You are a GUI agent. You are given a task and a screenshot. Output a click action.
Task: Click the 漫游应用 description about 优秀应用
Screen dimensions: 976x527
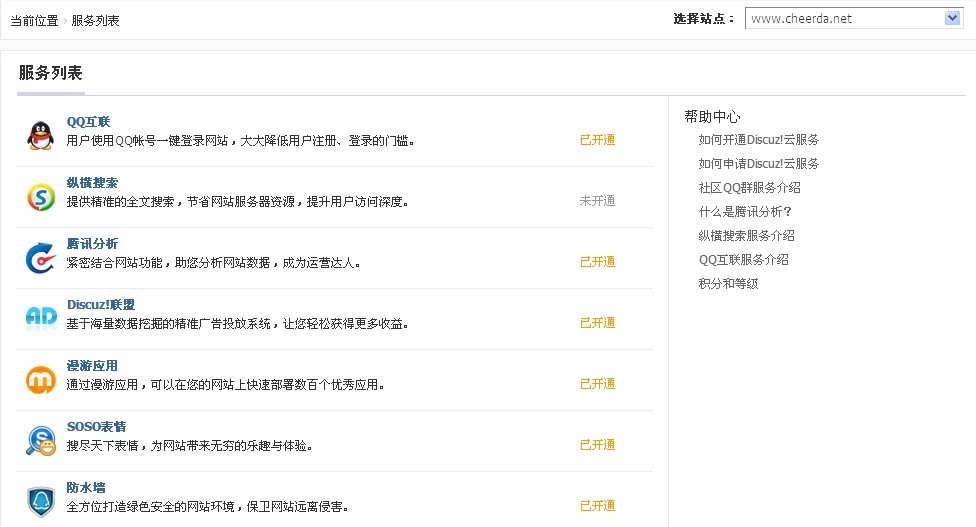pos(225,385)
